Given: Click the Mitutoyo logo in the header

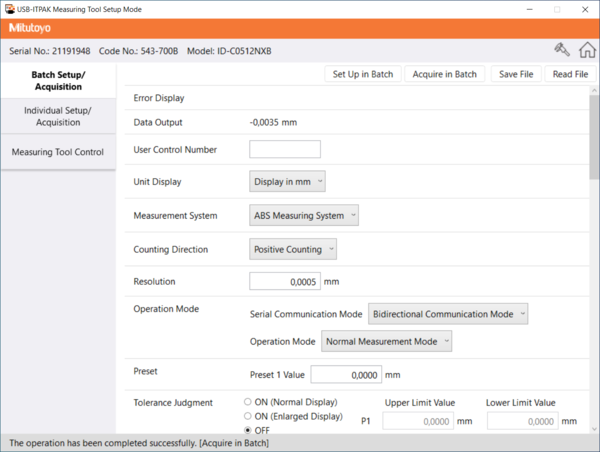Looking at the screenshot, I should [31, 28].
